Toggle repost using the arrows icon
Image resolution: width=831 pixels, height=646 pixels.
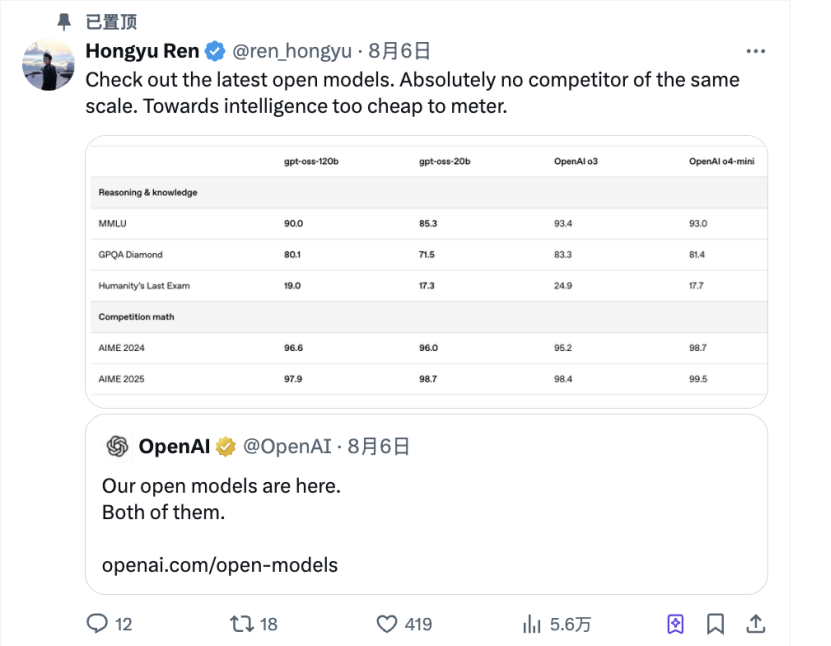(241, 624)
